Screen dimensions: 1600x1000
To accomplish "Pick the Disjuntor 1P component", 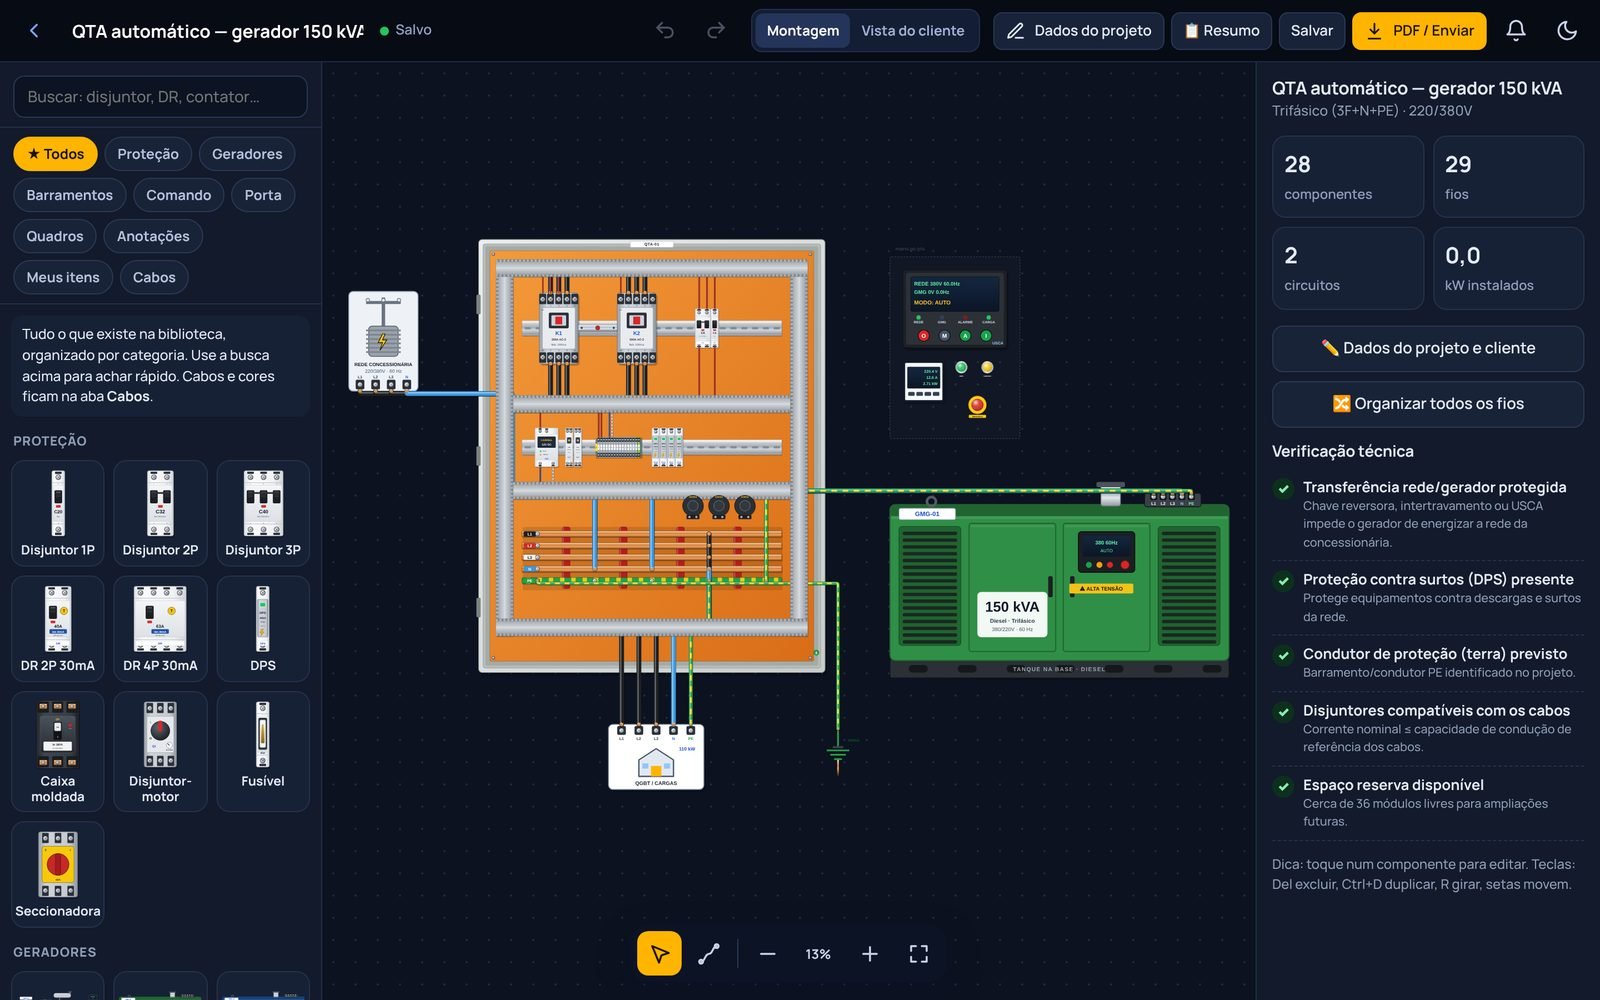I will 58,513.
